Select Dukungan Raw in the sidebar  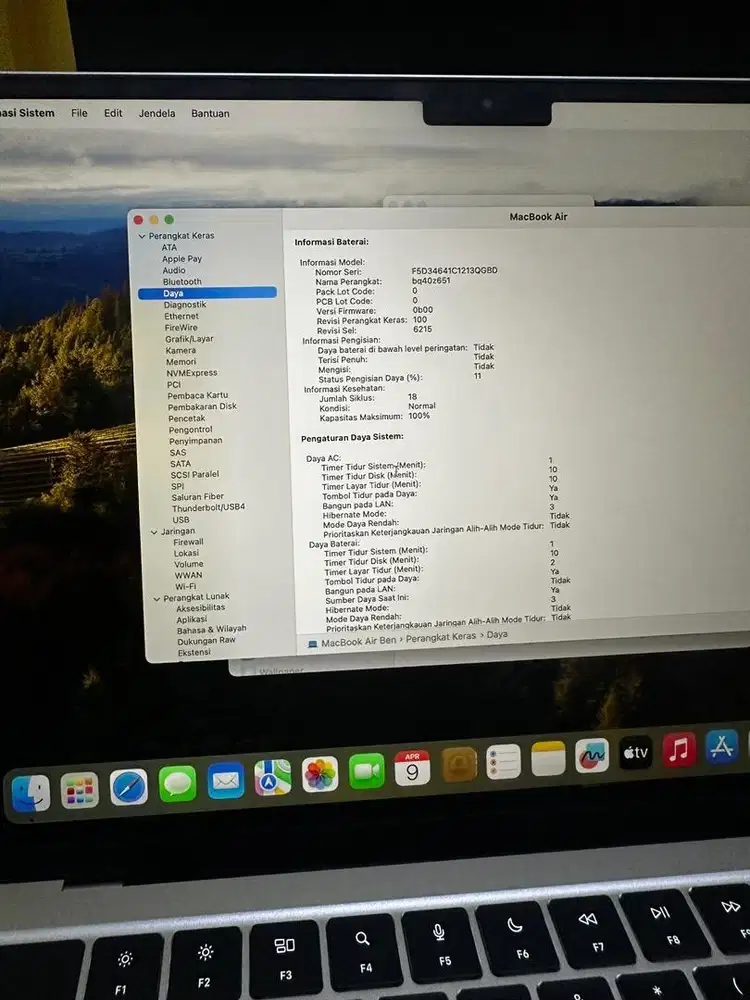point(206,640)
